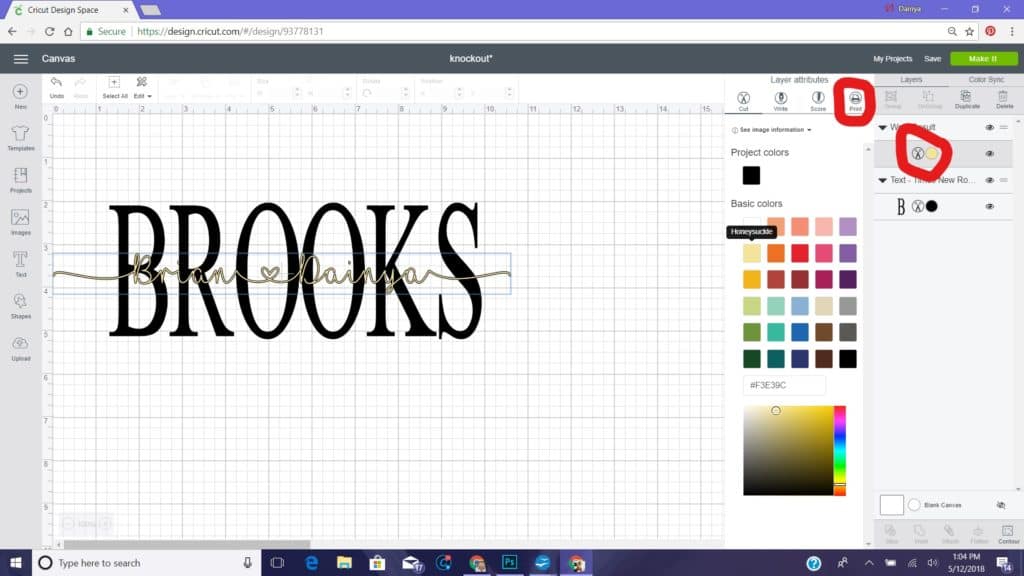Screen dimensions: 1024x576
Task: Pick the red basic color swatch
Action: click(799, 253)
